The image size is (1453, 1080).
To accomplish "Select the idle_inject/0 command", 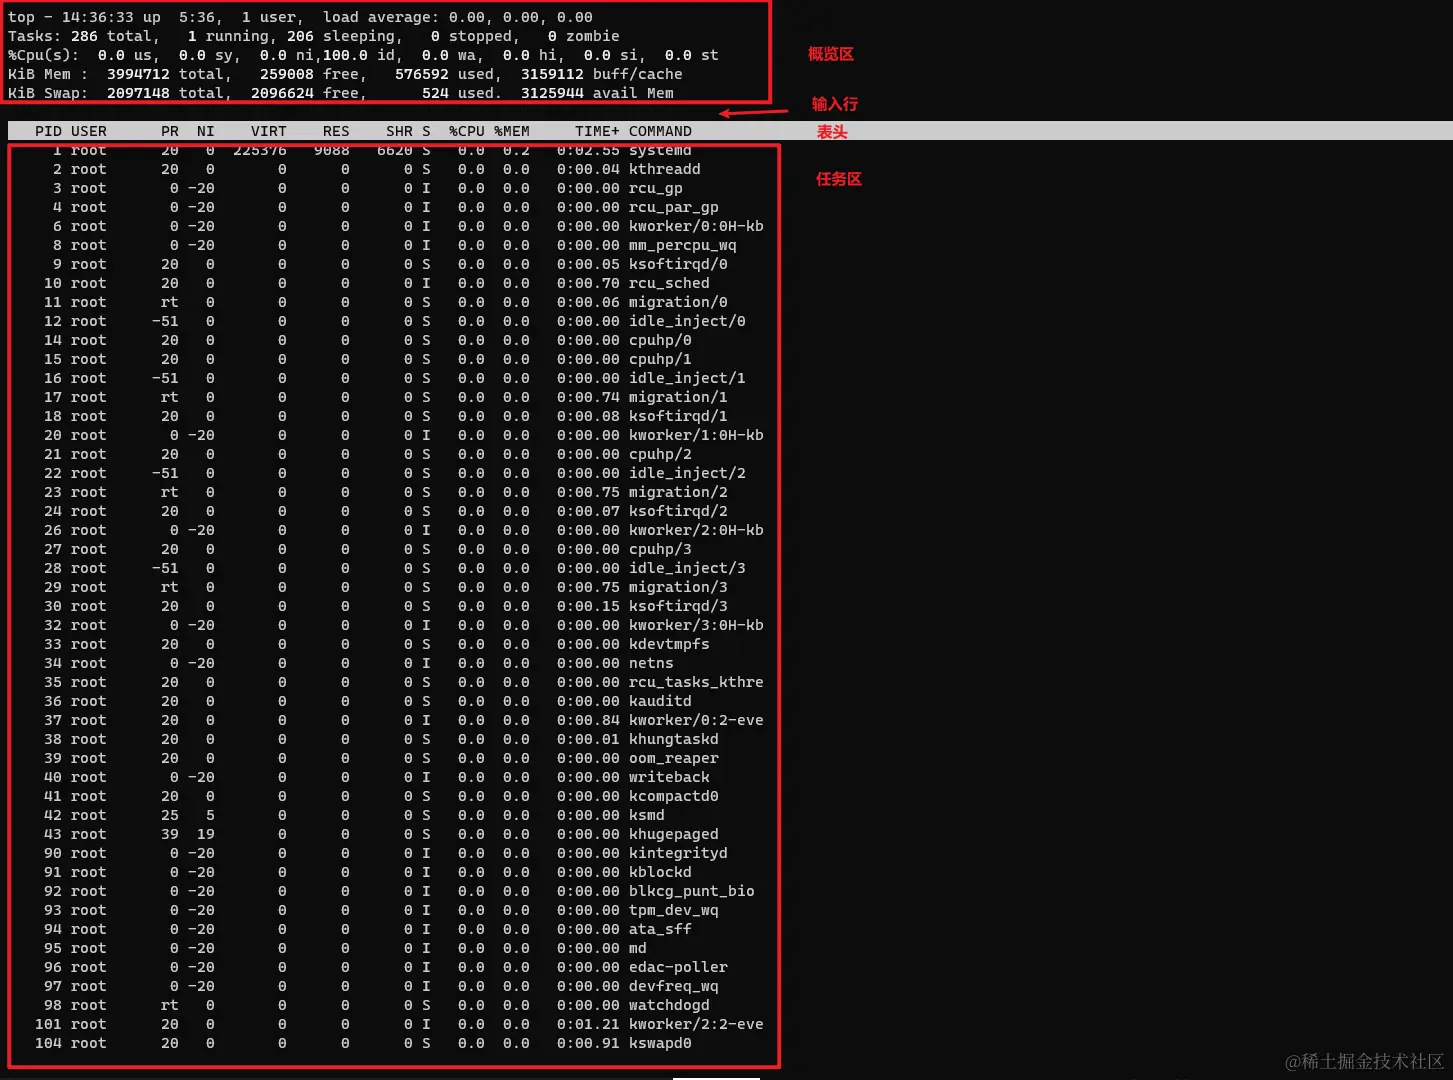I will pos(687,321).
